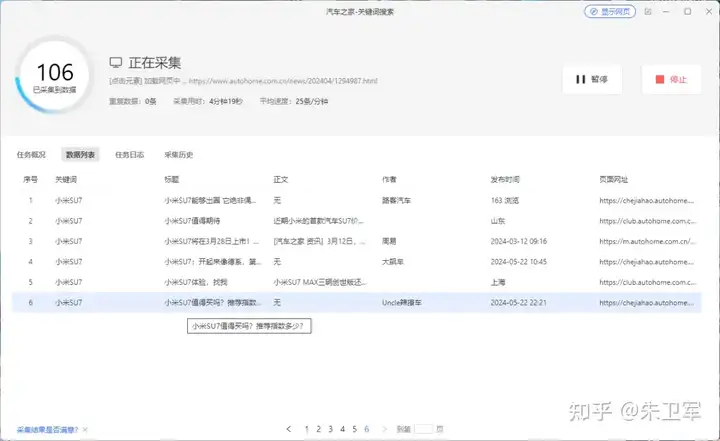Click author cell 路客汽车

pos(396,201)
